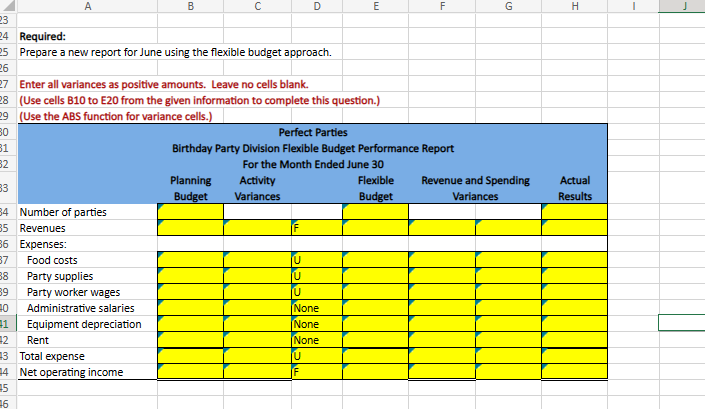
Task: Select Planning Budget cell for Party worker wages
Action: pos(191,292)
